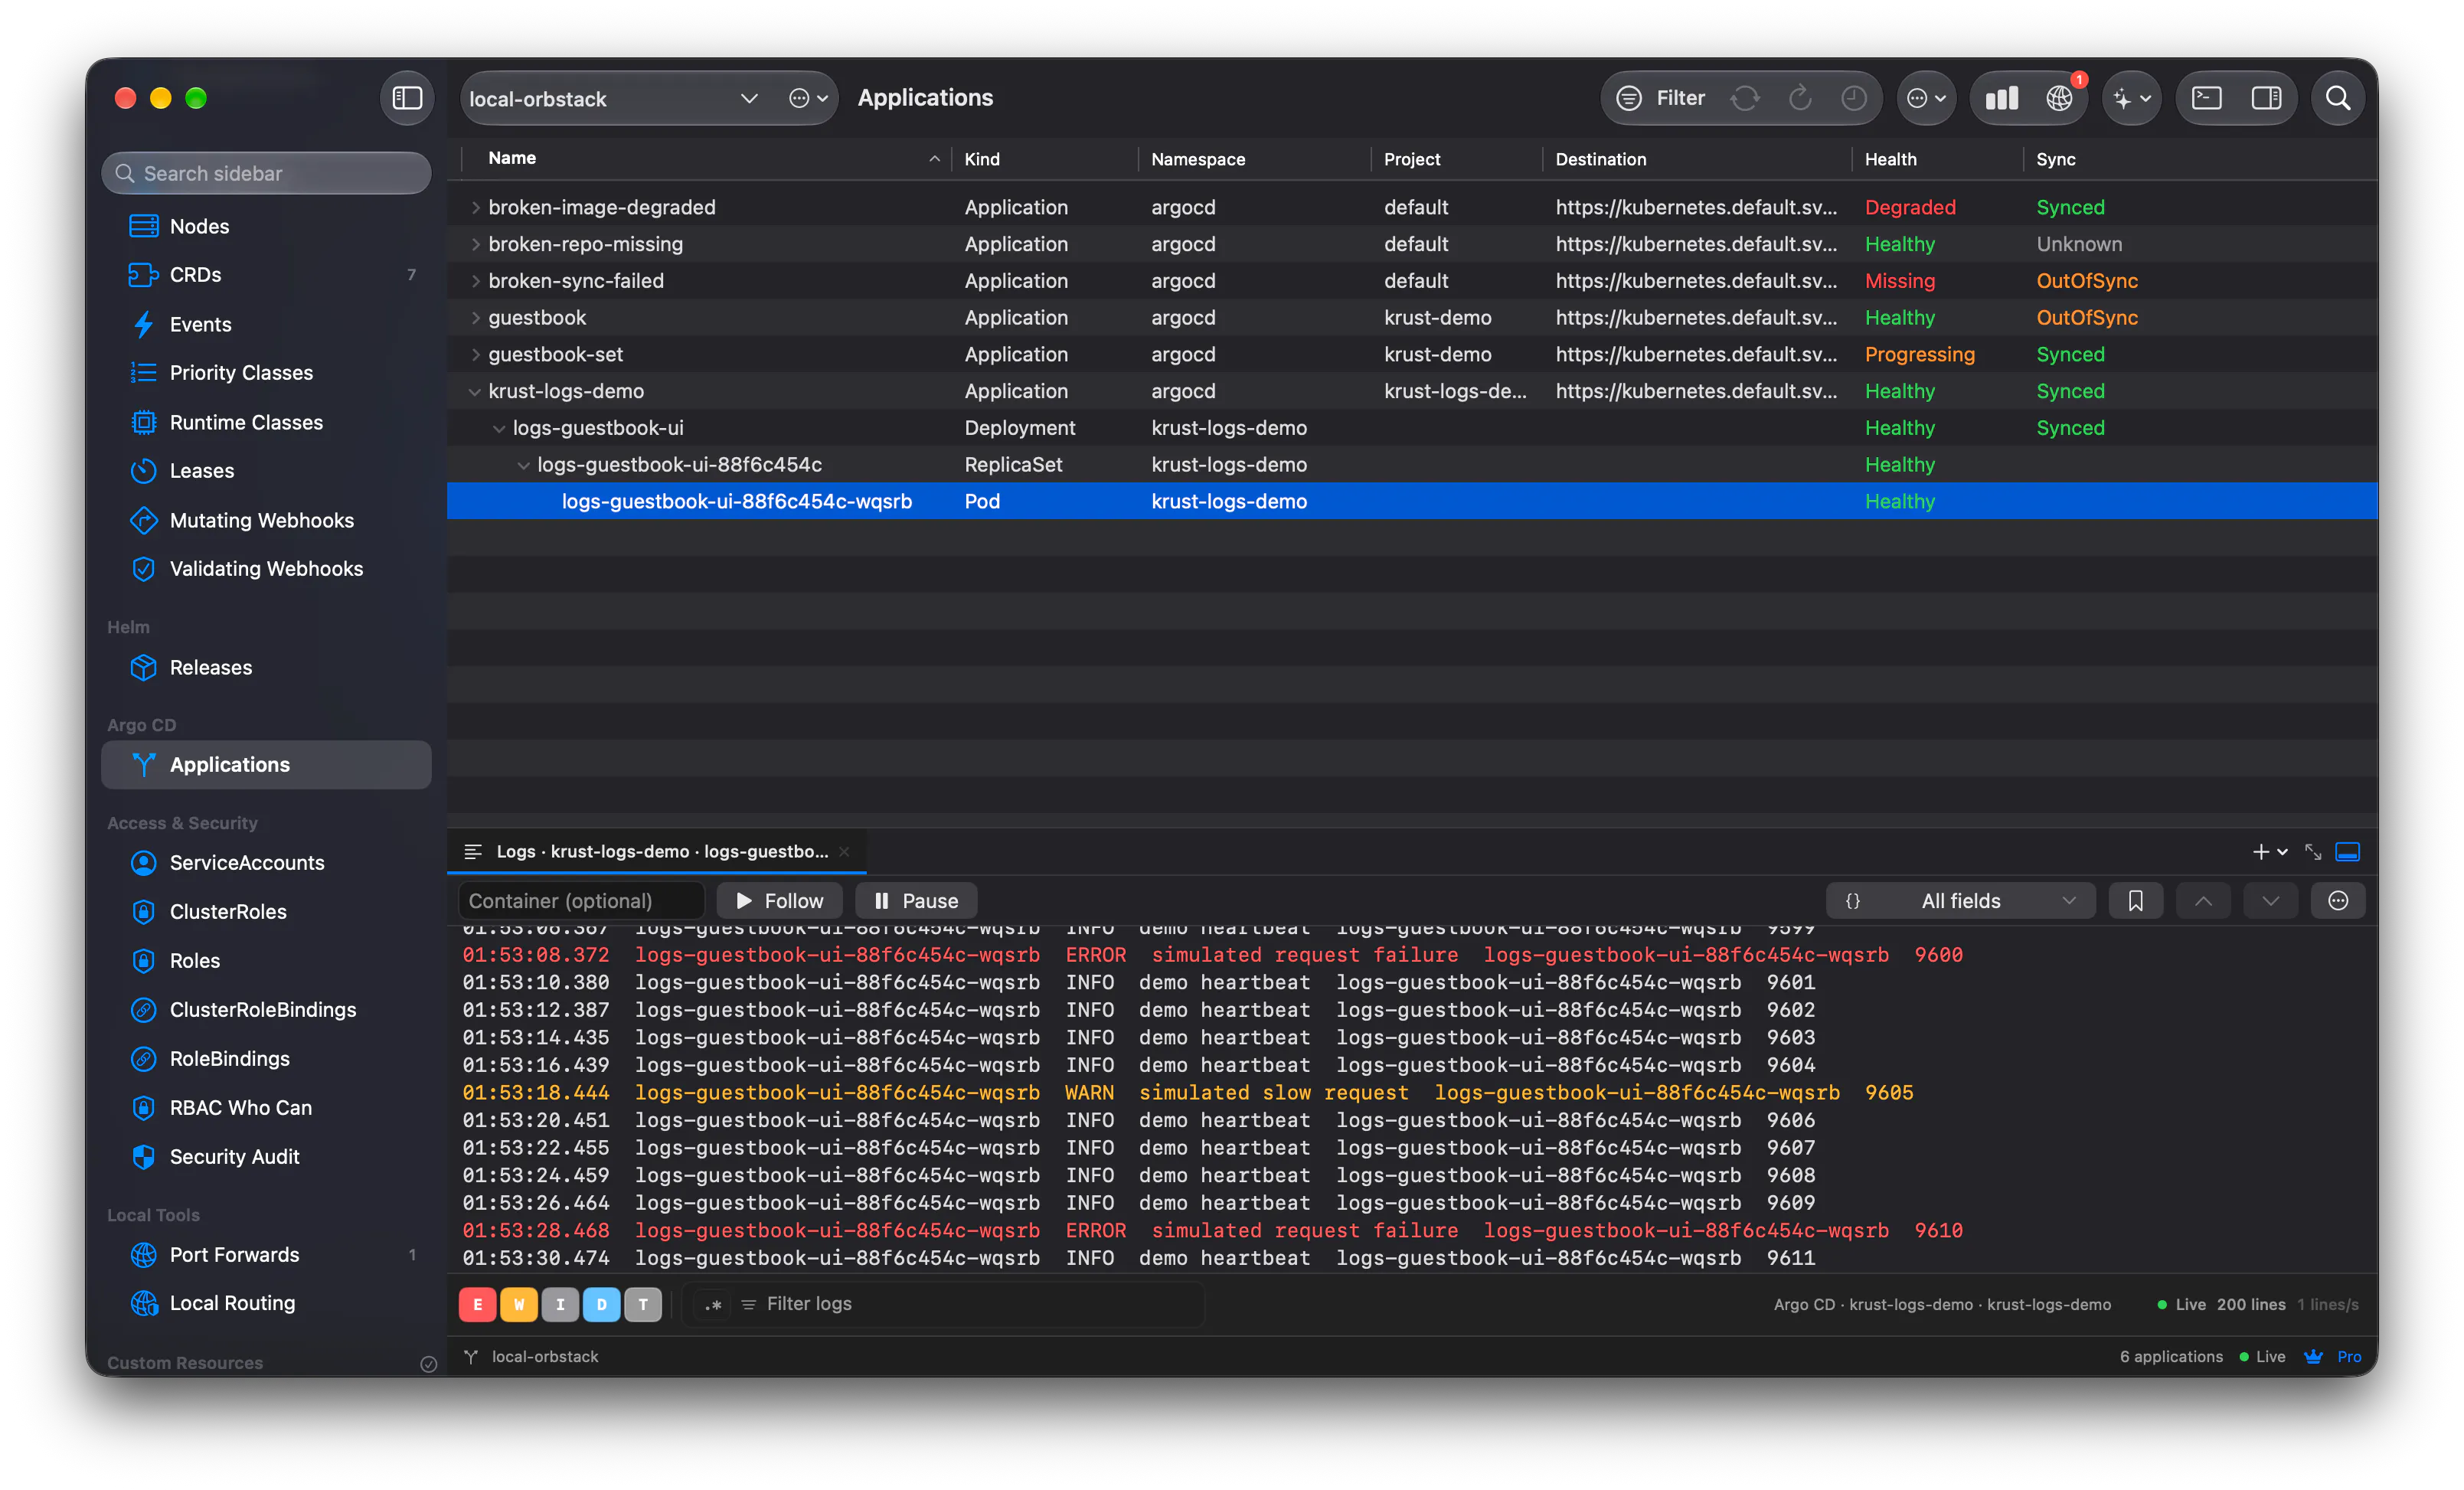2464x1490 pixels.
Task: Pause the log stream
Action: [x=916, y=900]
